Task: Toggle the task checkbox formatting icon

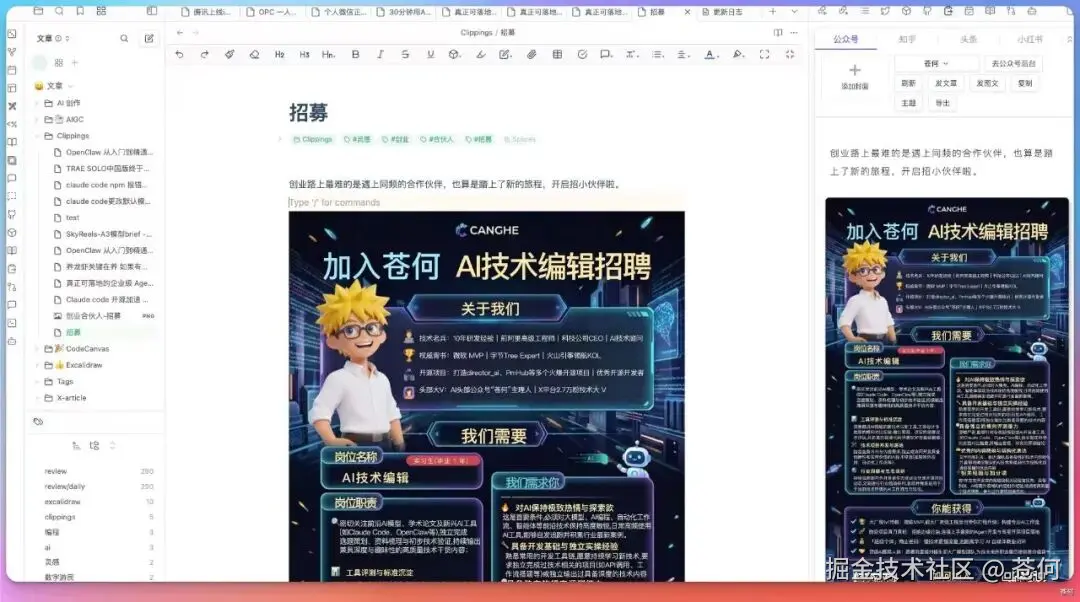Action: click(583, 56)
